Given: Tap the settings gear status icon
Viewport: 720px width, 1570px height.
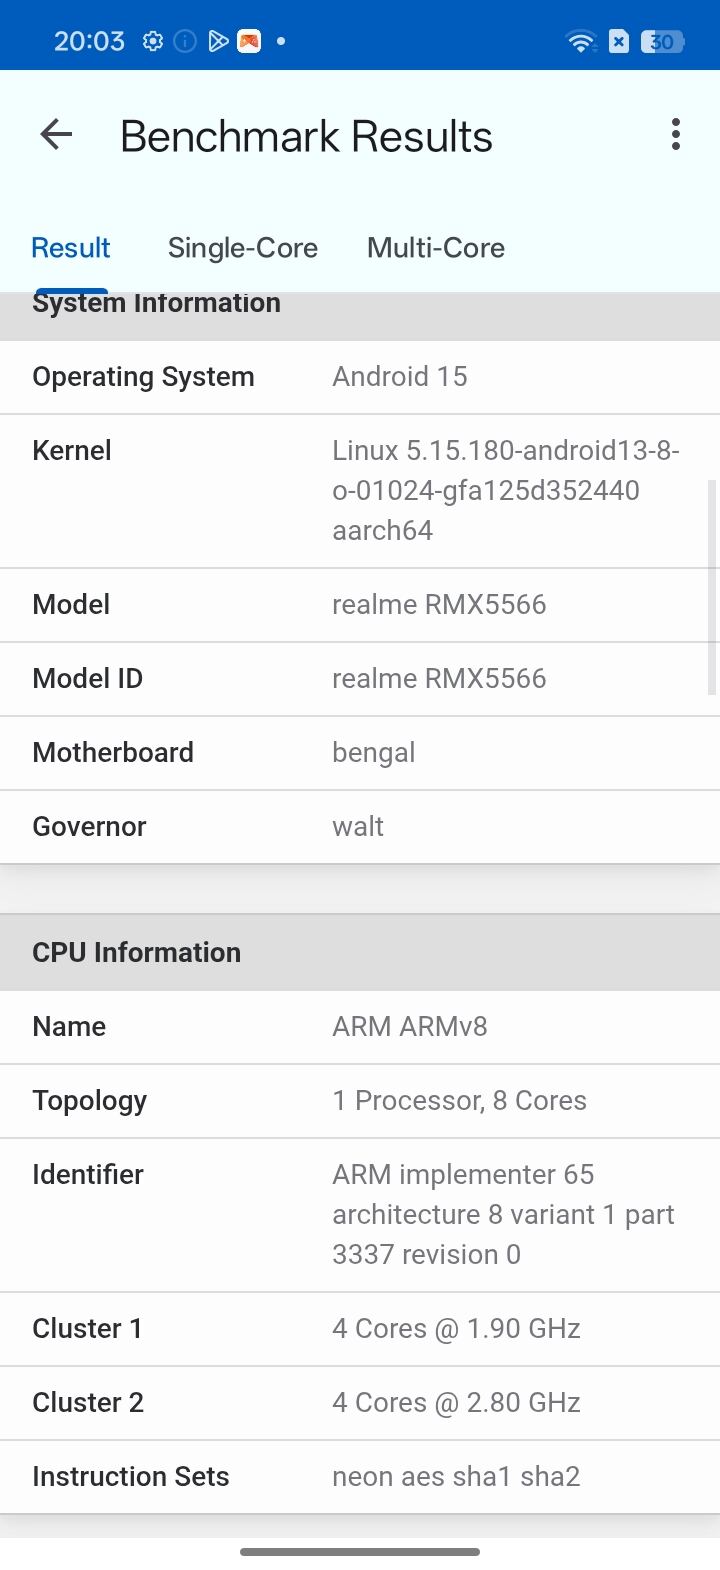Looking at the screenshot, I should pos(153,41).
